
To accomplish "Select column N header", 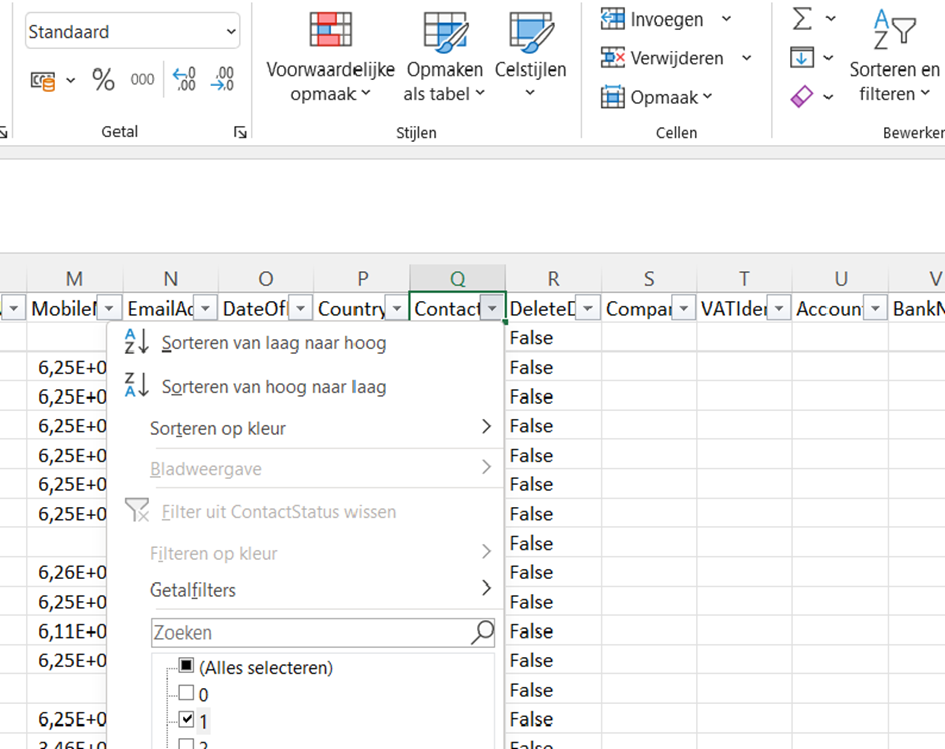I will [171, 278].
